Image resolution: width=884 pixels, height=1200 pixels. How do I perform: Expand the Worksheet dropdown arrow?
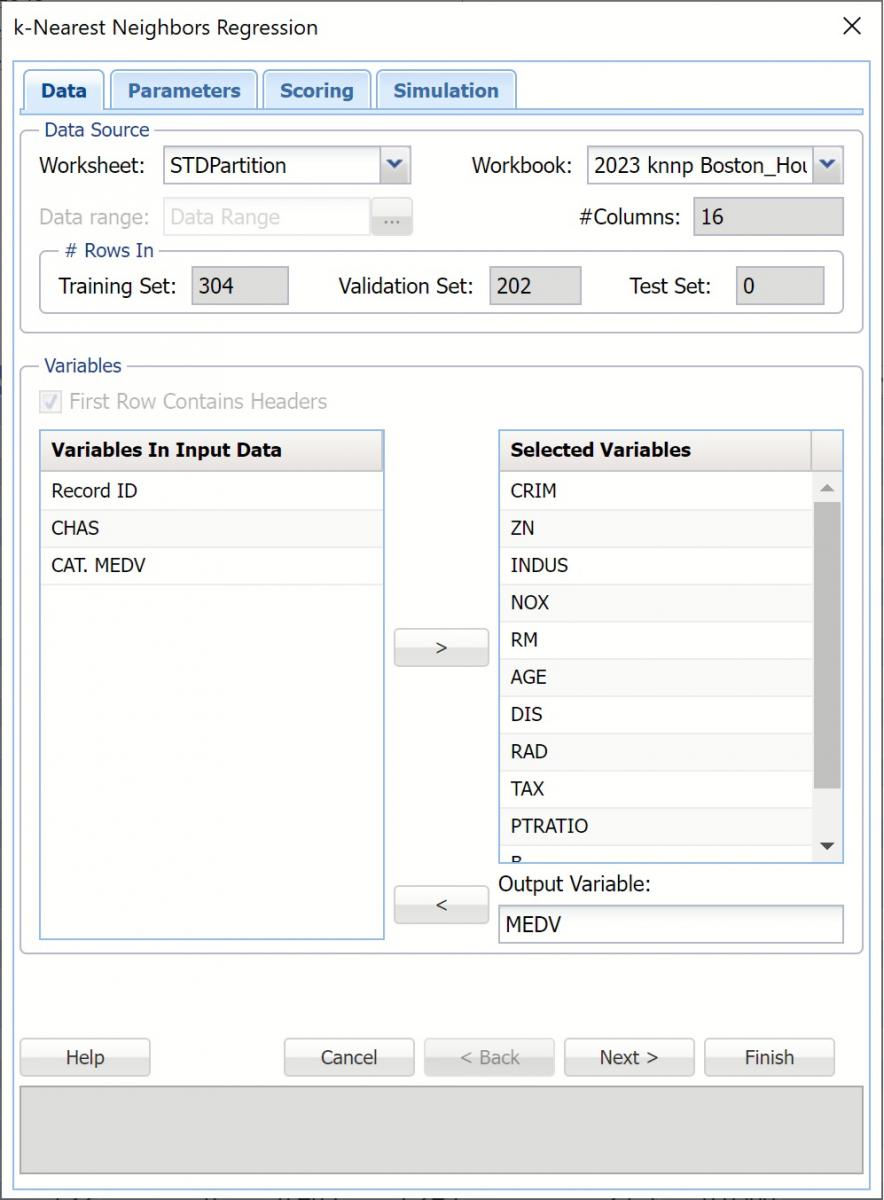(395, 165)
